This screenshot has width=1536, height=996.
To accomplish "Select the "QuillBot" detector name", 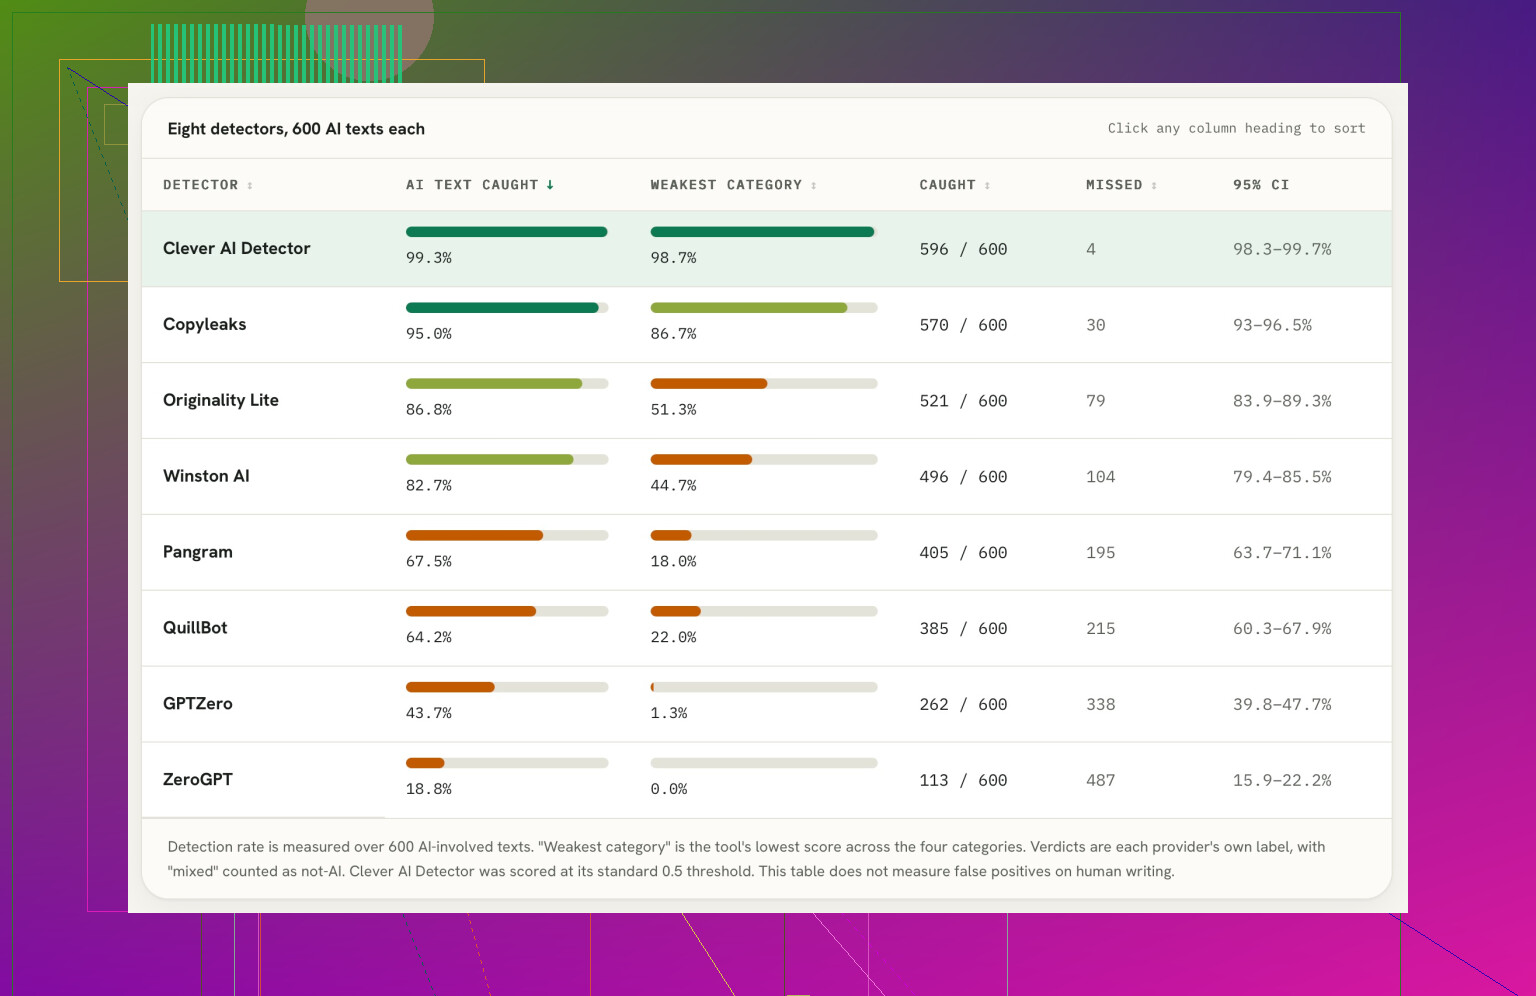I will [195, 629].
